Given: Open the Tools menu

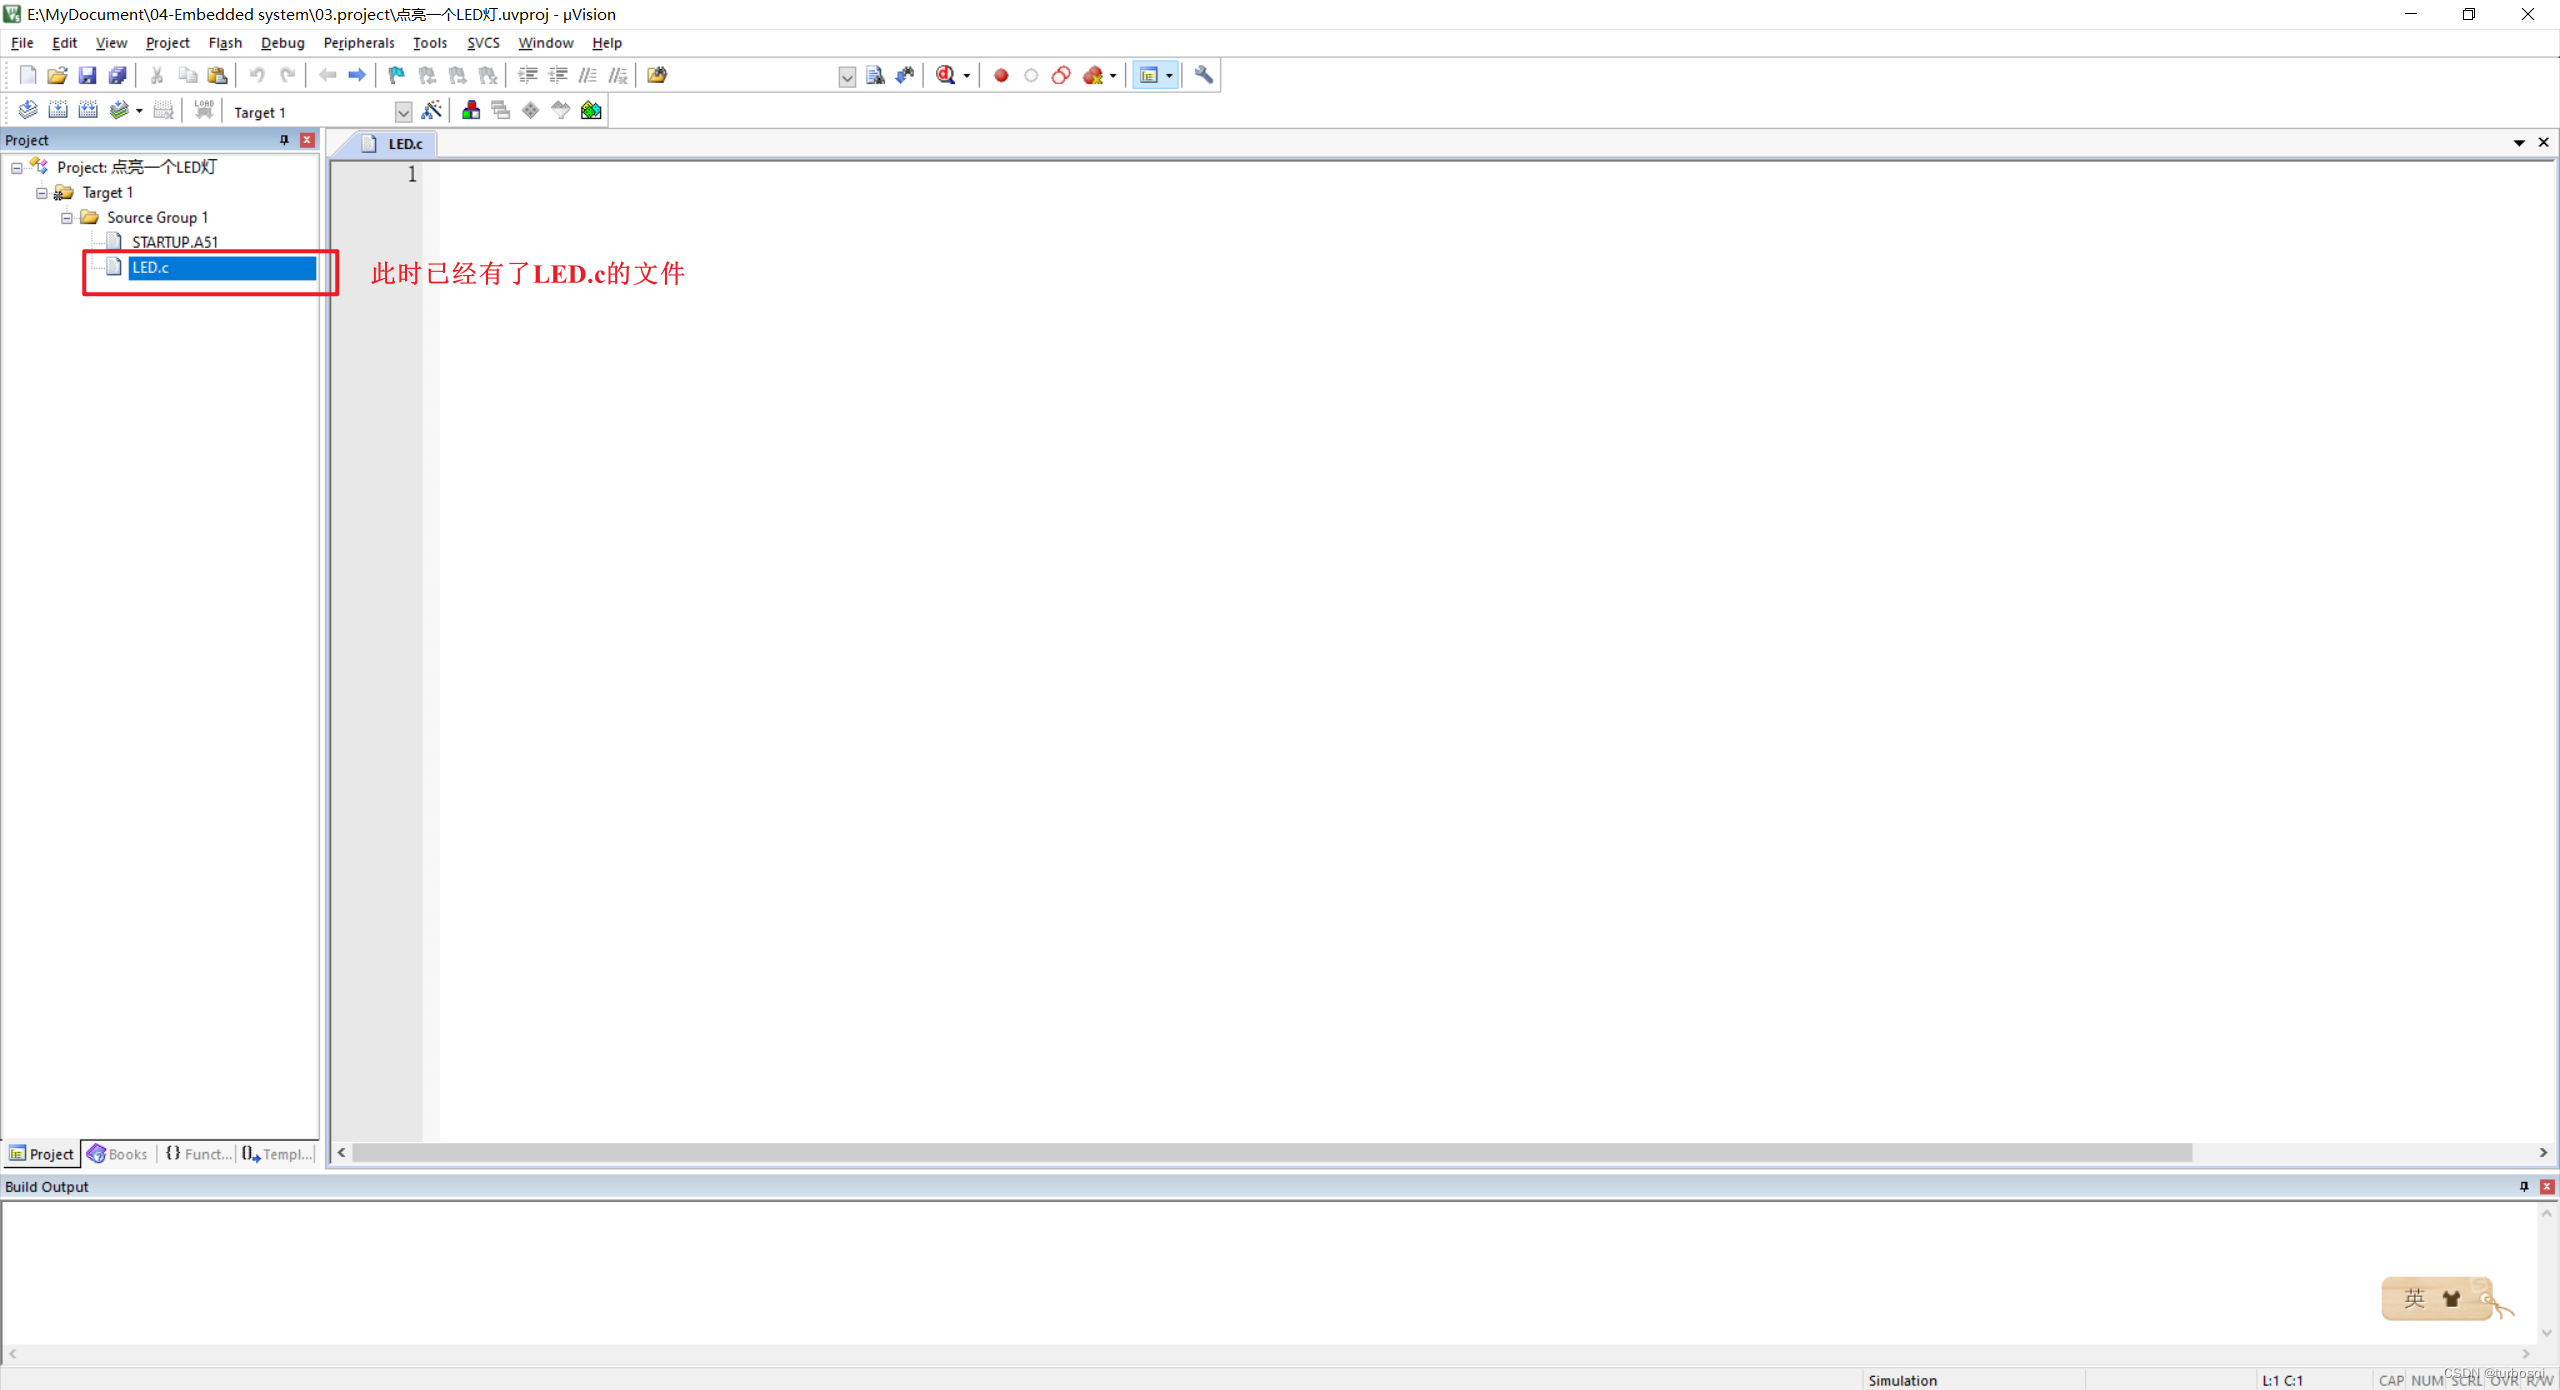Looking at the screenshot, I should [430, 43].
